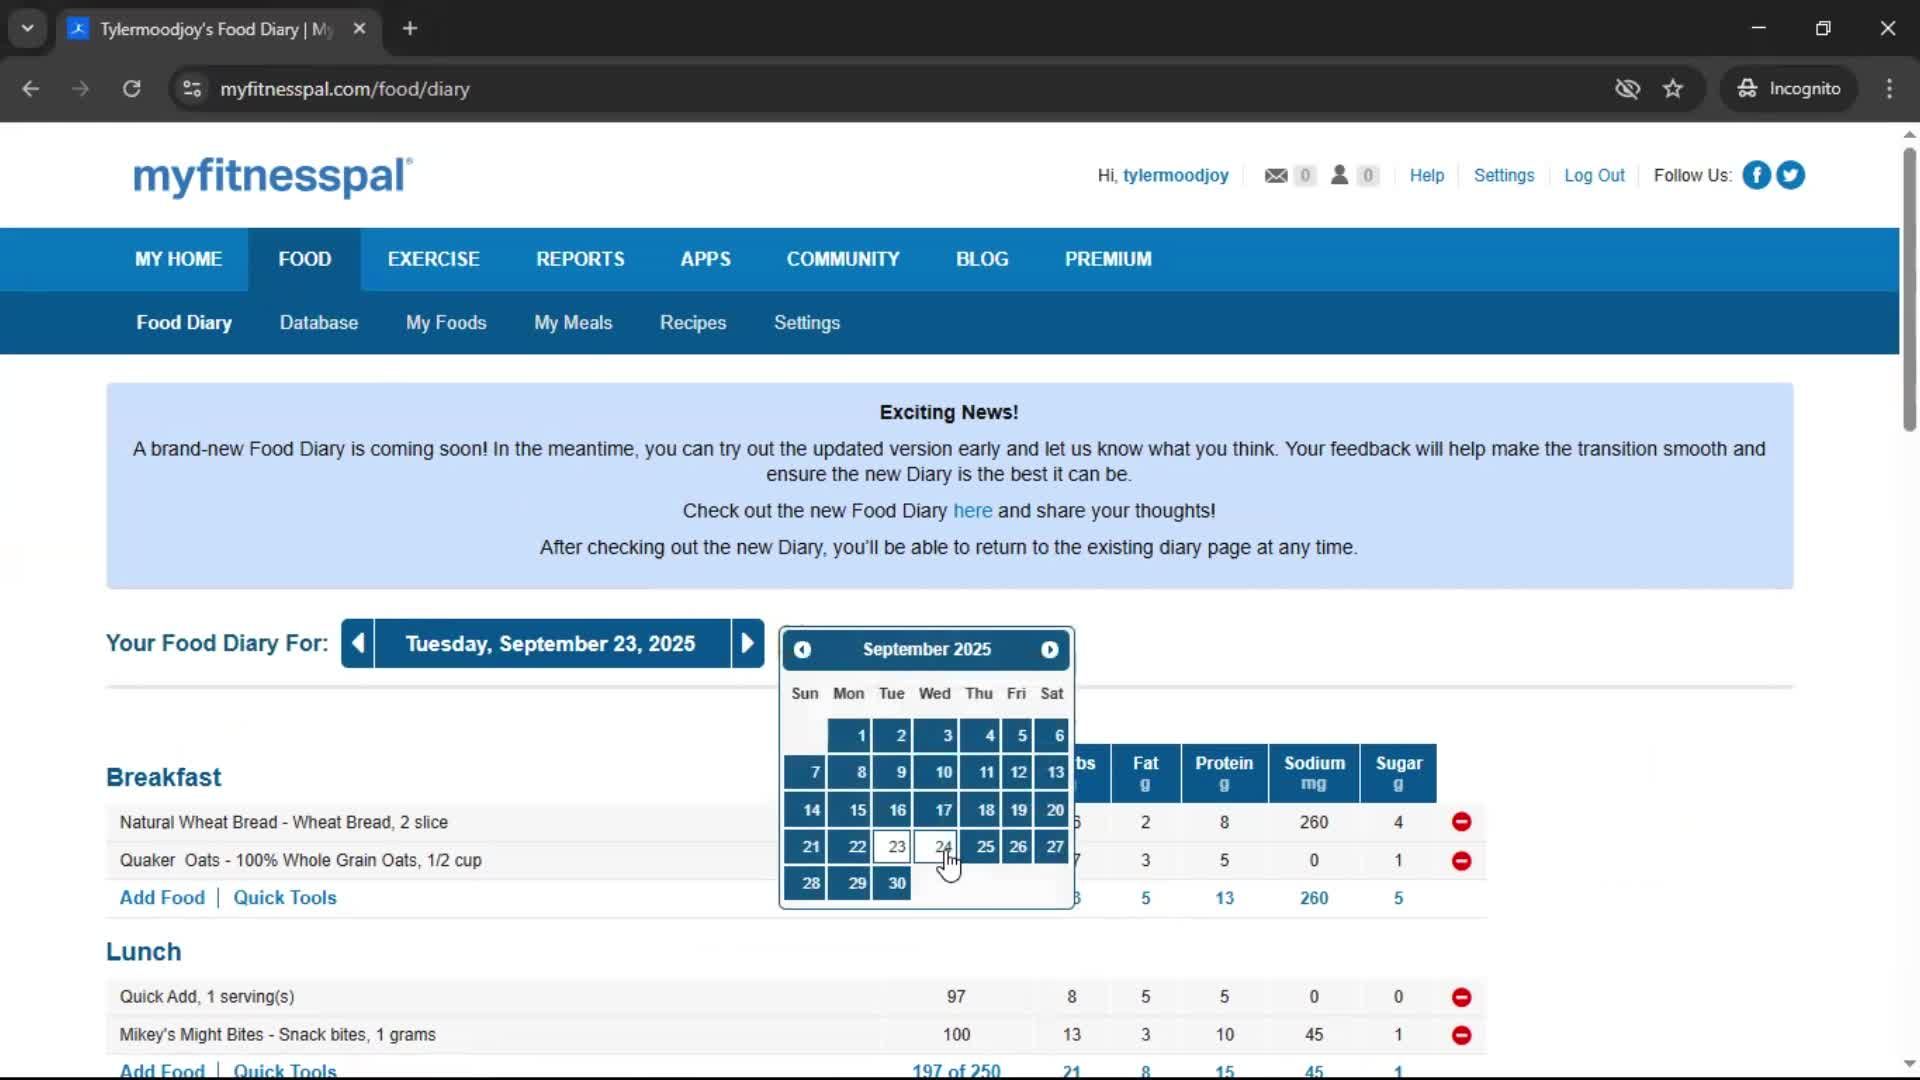Click the myfitnesspal logo

(272, 176)
